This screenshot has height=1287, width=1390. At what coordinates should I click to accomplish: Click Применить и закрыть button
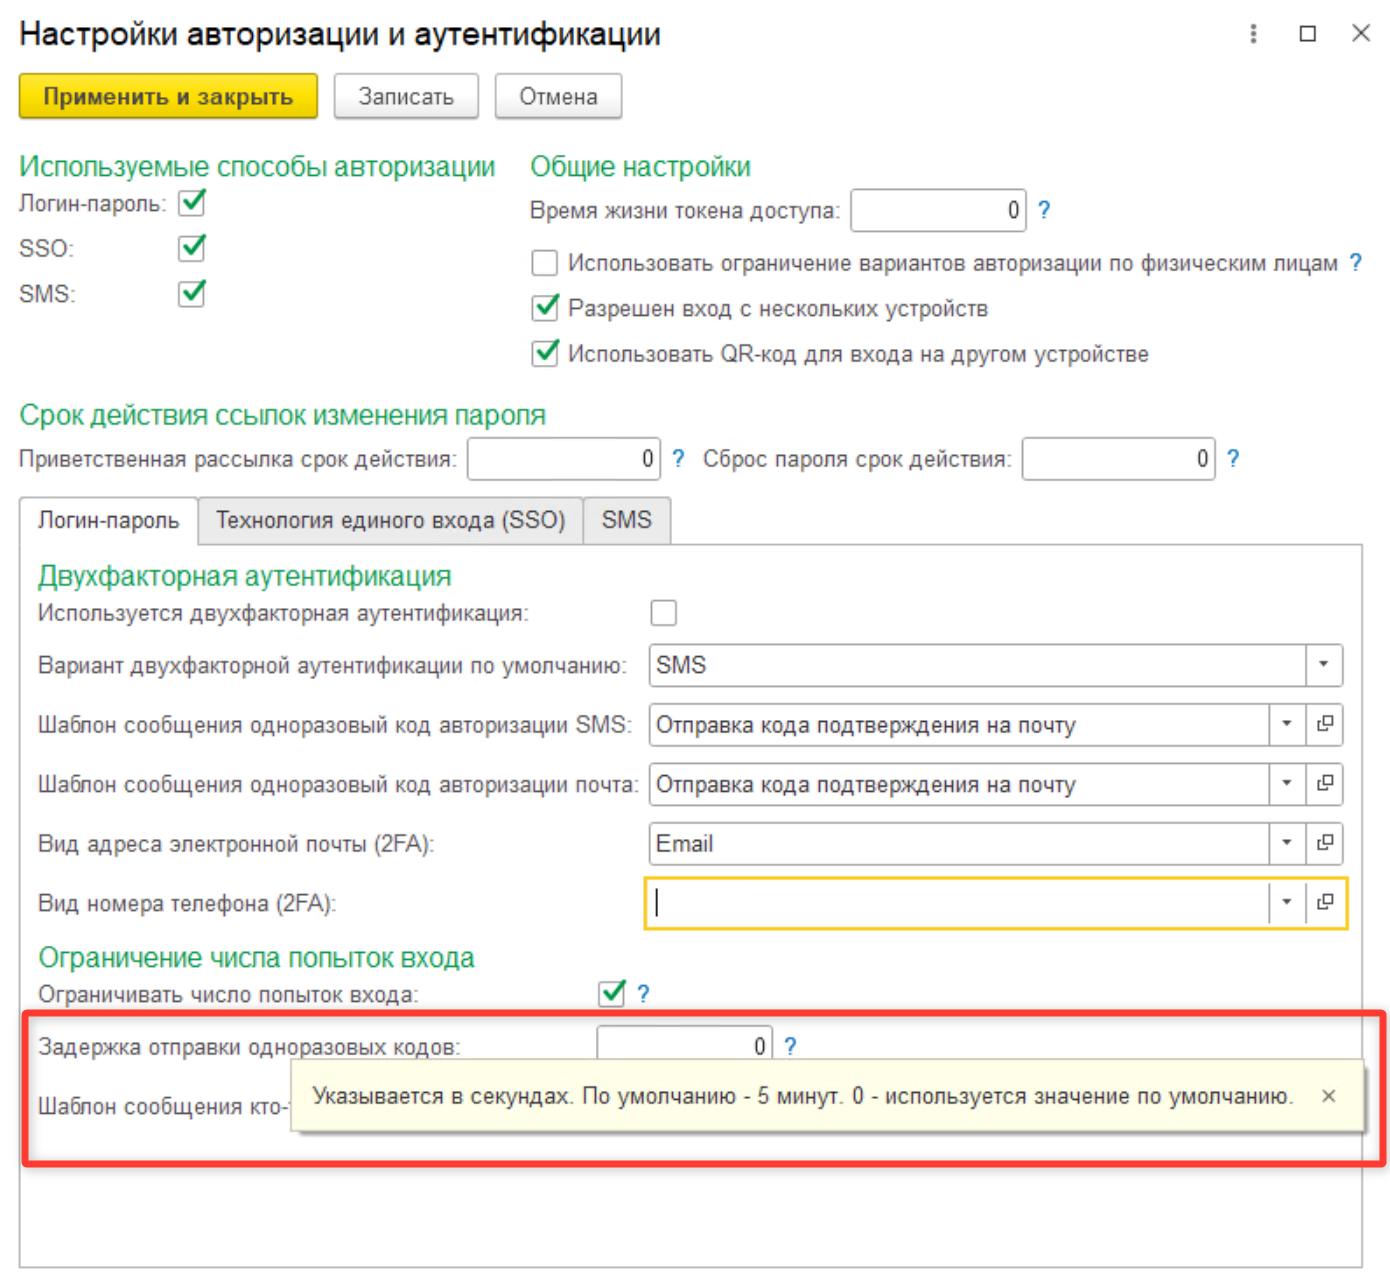(168, 97)
